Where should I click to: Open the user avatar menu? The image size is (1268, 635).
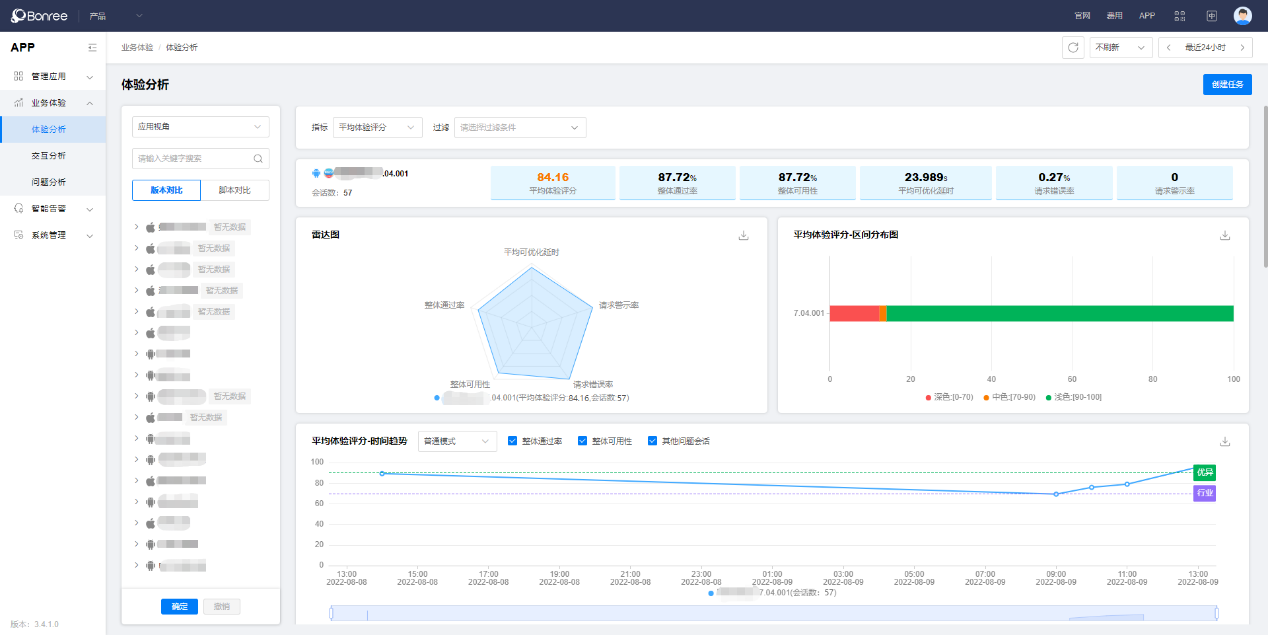click(1242, 15)
